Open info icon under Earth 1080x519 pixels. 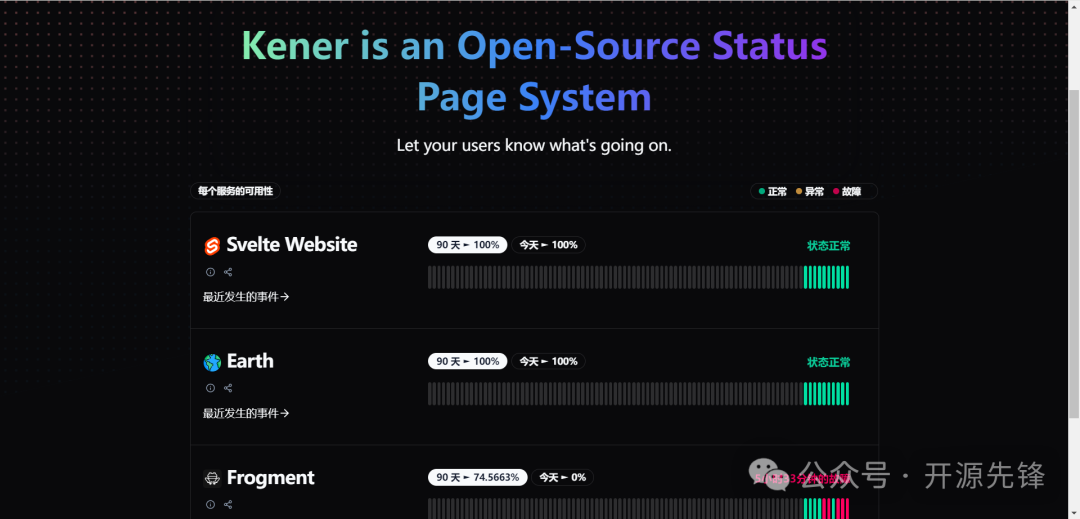pos(210,388)
